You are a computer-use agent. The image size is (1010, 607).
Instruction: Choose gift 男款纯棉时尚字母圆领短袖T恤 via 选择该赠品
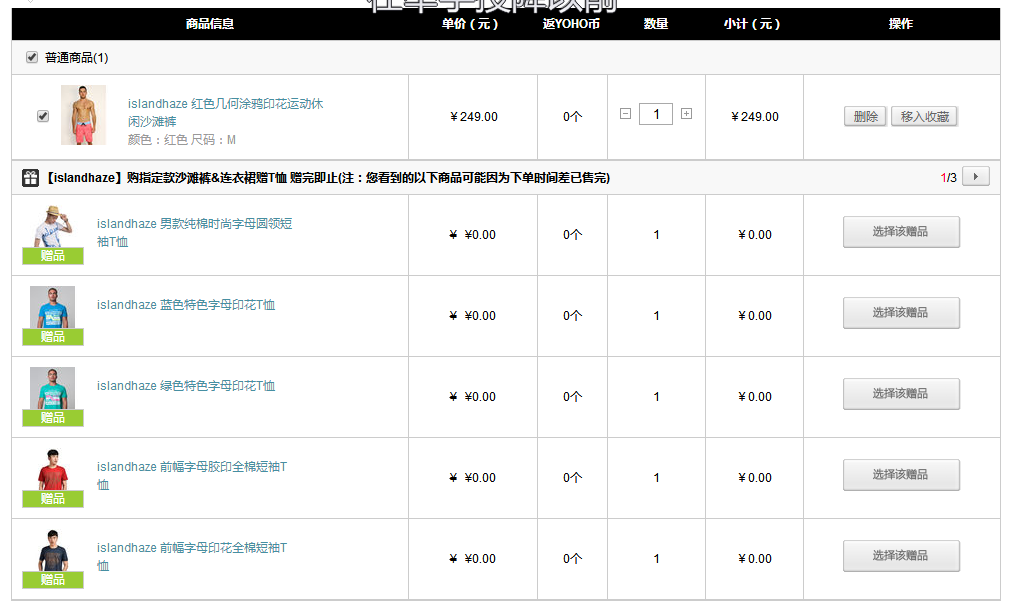point(901,232)
